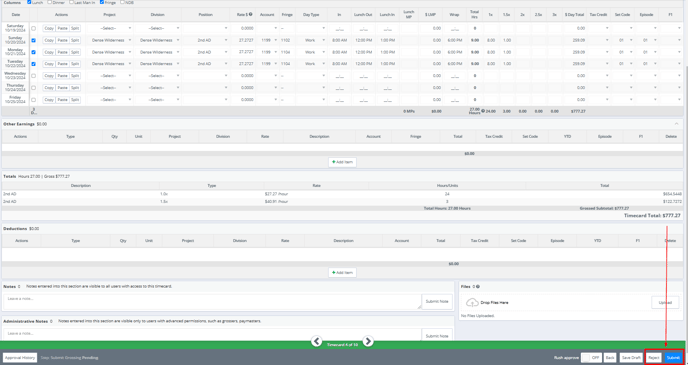
Task: Add an item under Other Earnings
Action: pos(342,162)
